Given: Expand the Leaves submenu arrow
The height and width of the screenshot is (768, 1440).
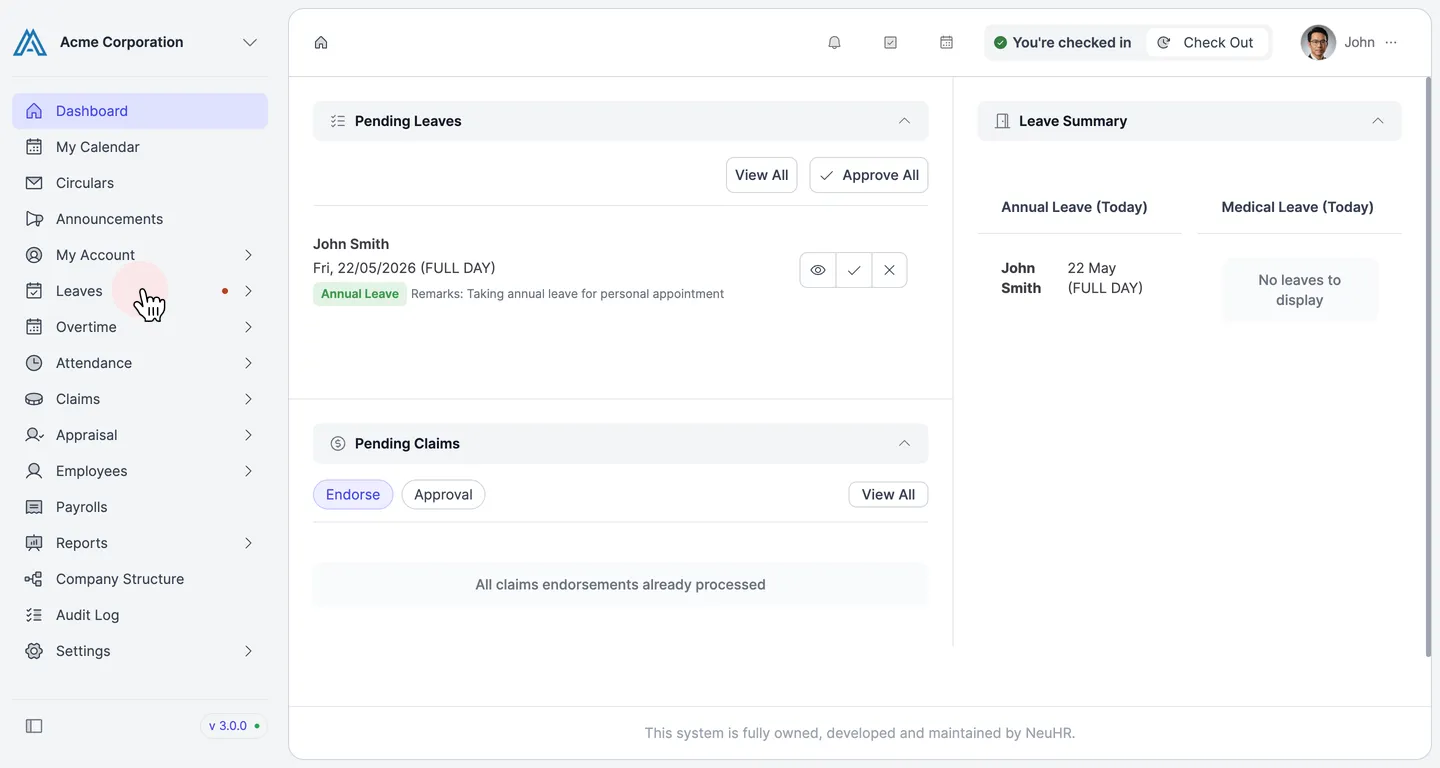Looking at the screenshot, I should coord(248,291).
